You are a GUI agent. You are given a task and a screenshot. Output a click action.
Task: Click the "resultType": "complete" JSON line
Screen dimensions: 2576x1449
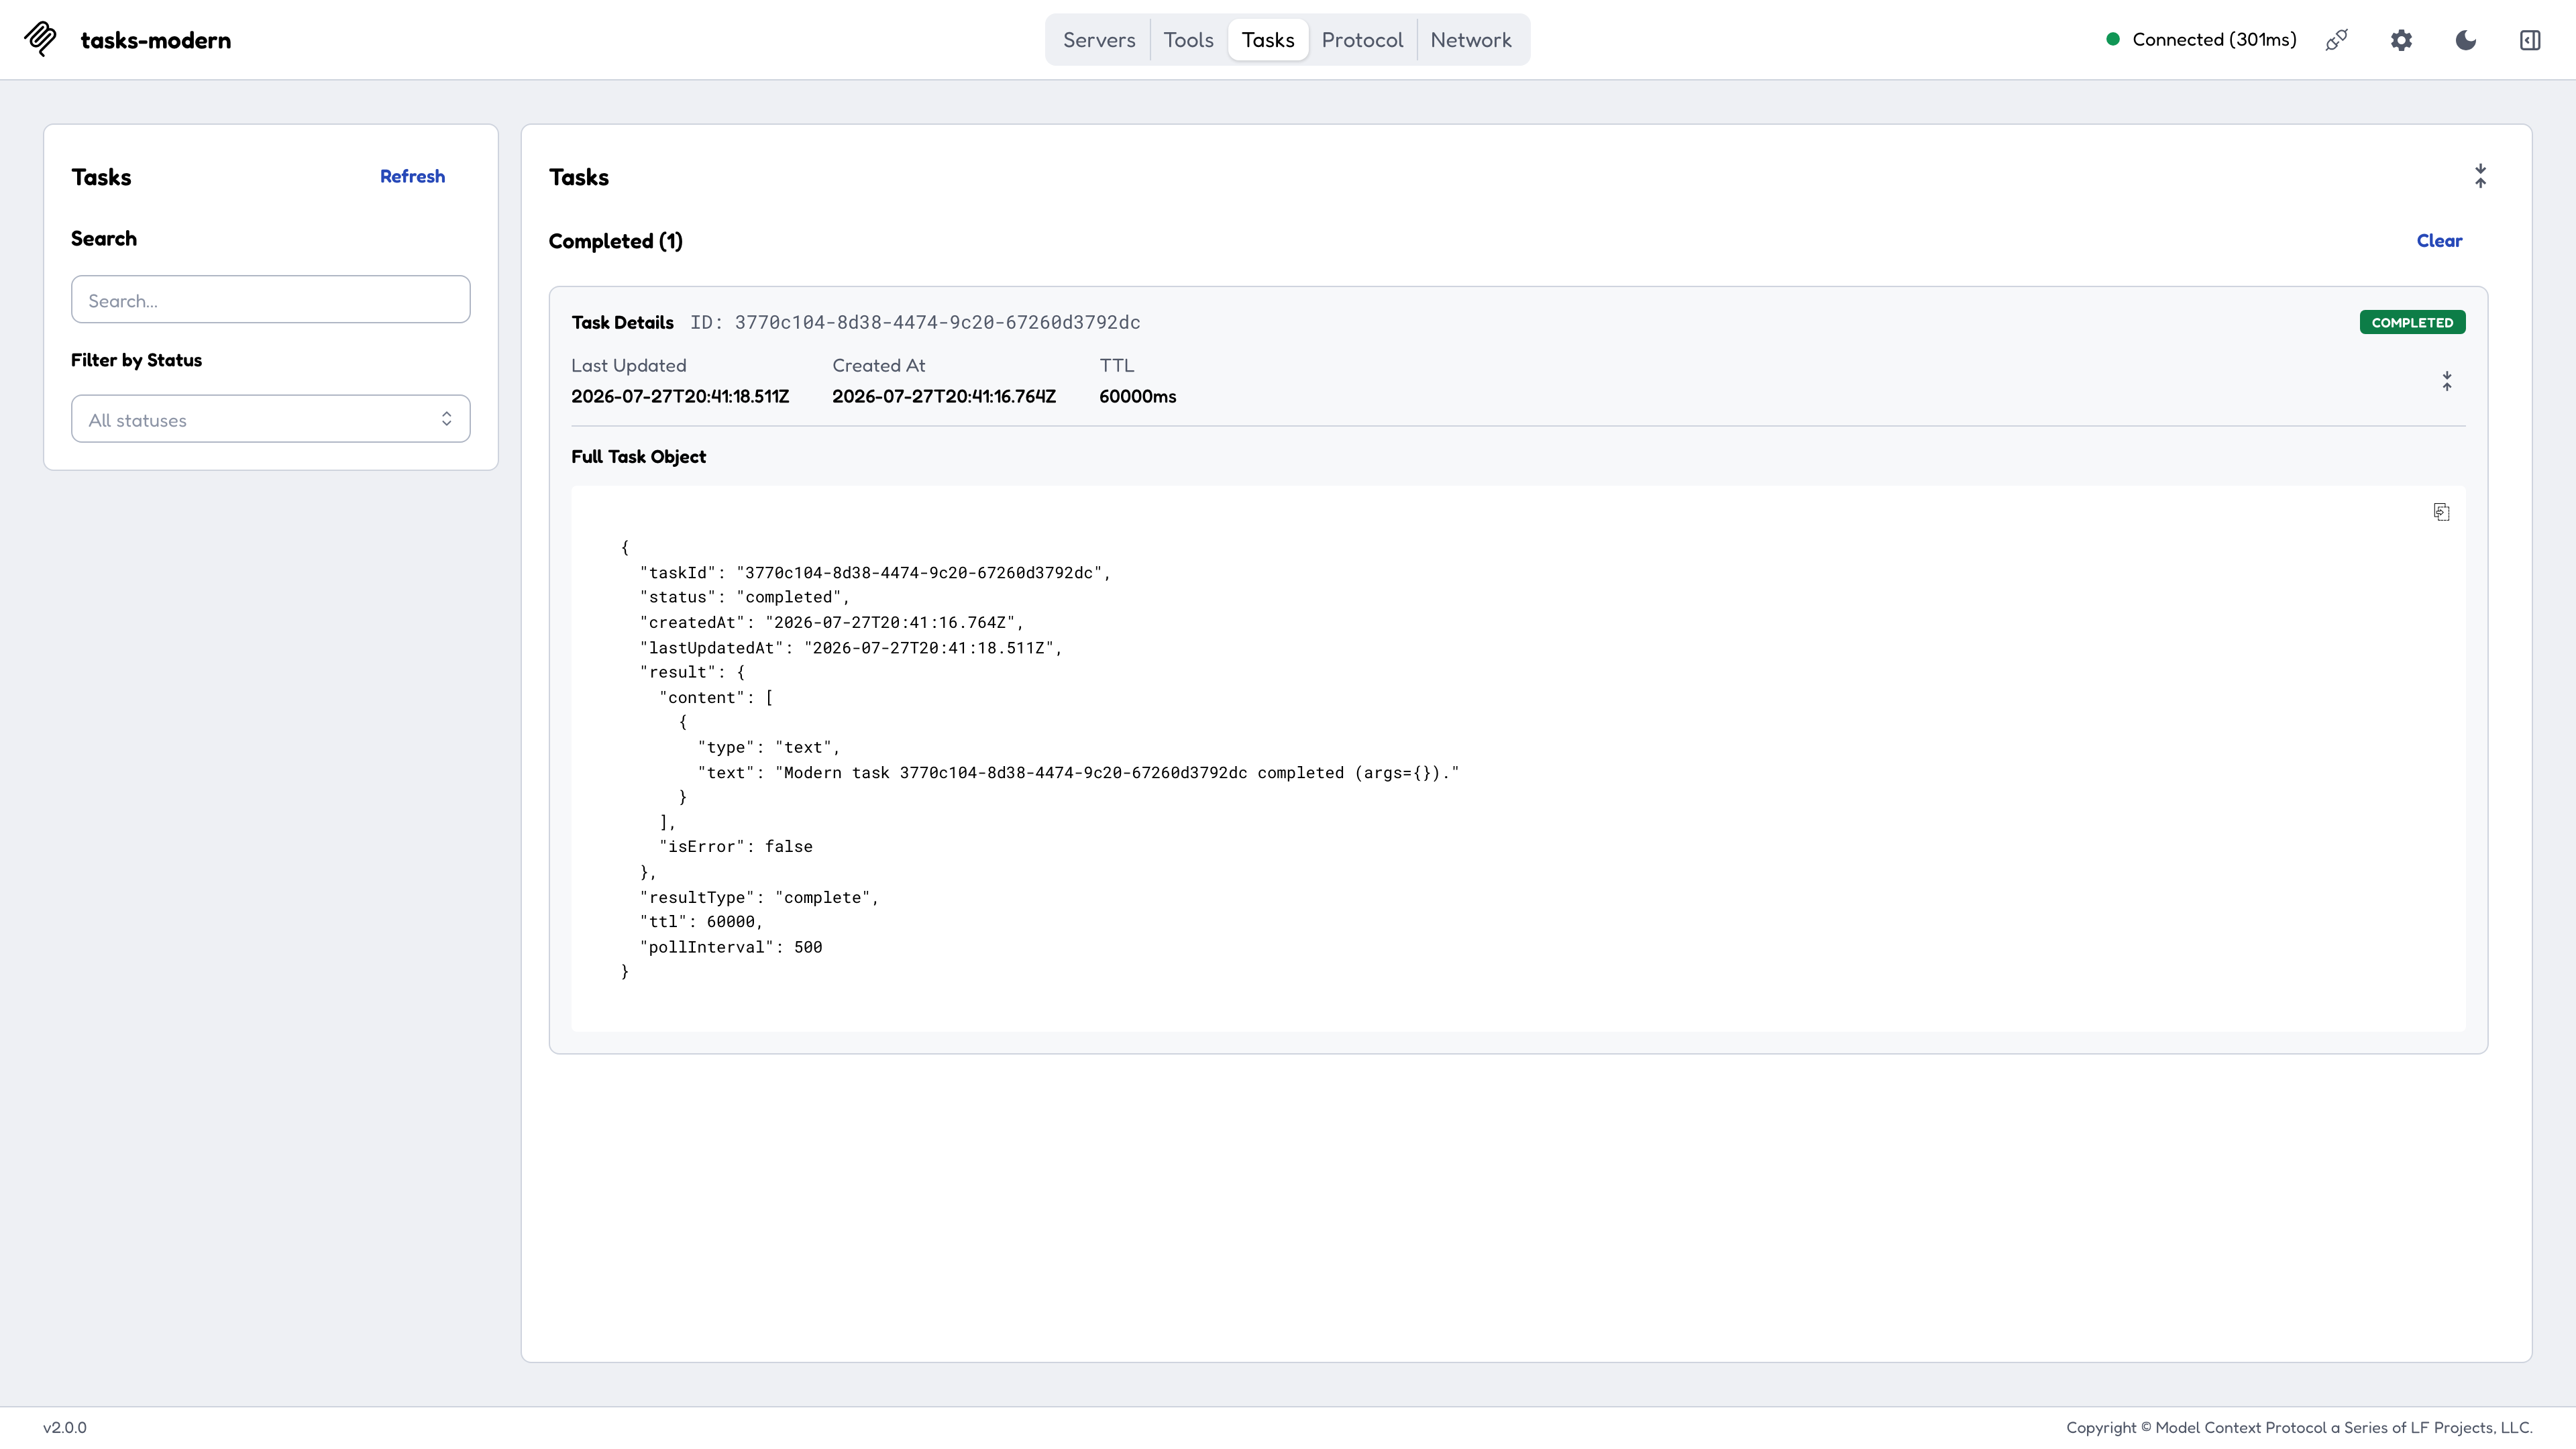pos(759,898)
